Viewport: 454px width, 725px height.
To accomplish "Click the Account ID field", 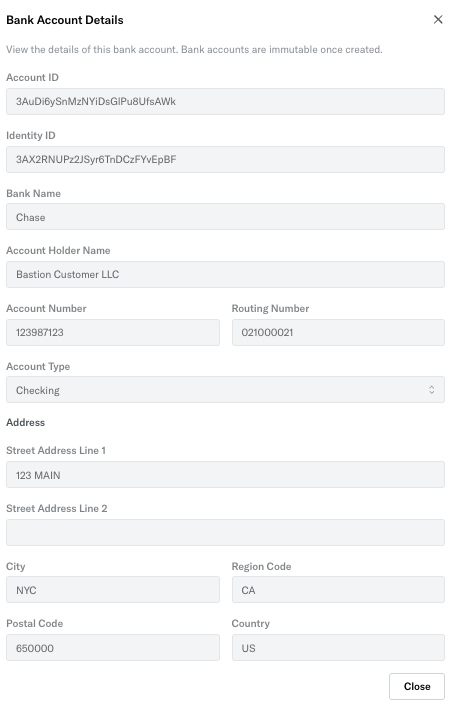I will pyautogui.click(x=225, y=101).
